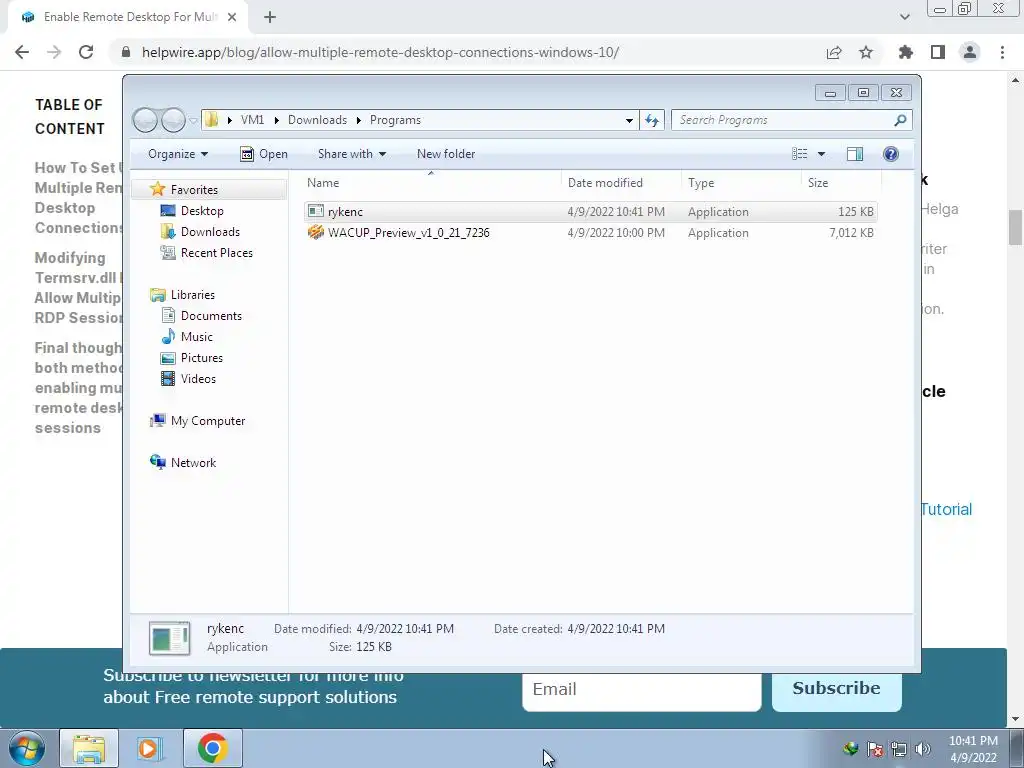
Task: Click rykenc thumbnail in details pane
Action: 170,638
